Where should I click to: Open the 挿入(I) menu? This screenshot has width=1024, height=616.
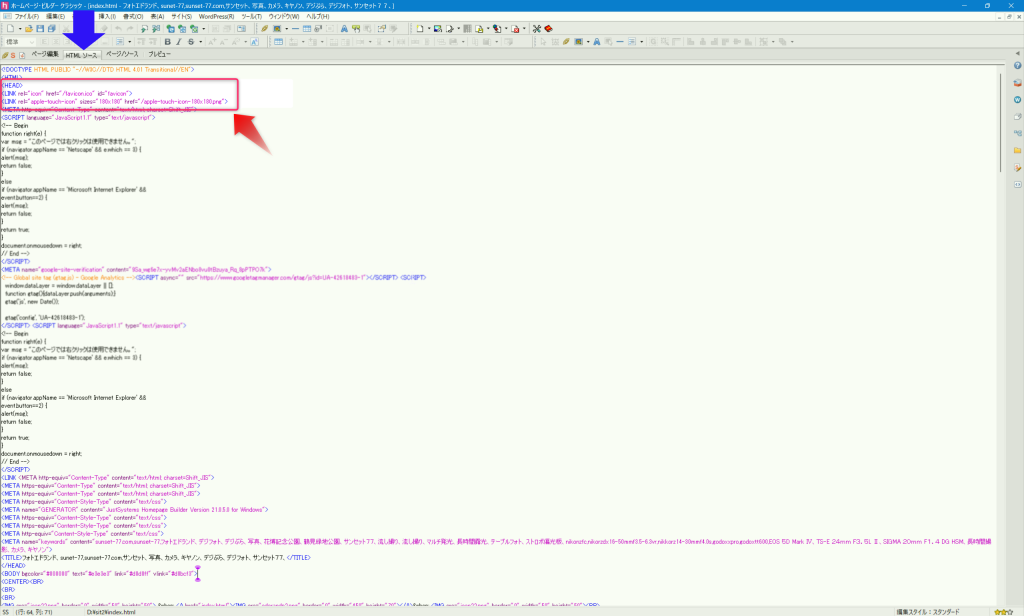tap(106, 16)
